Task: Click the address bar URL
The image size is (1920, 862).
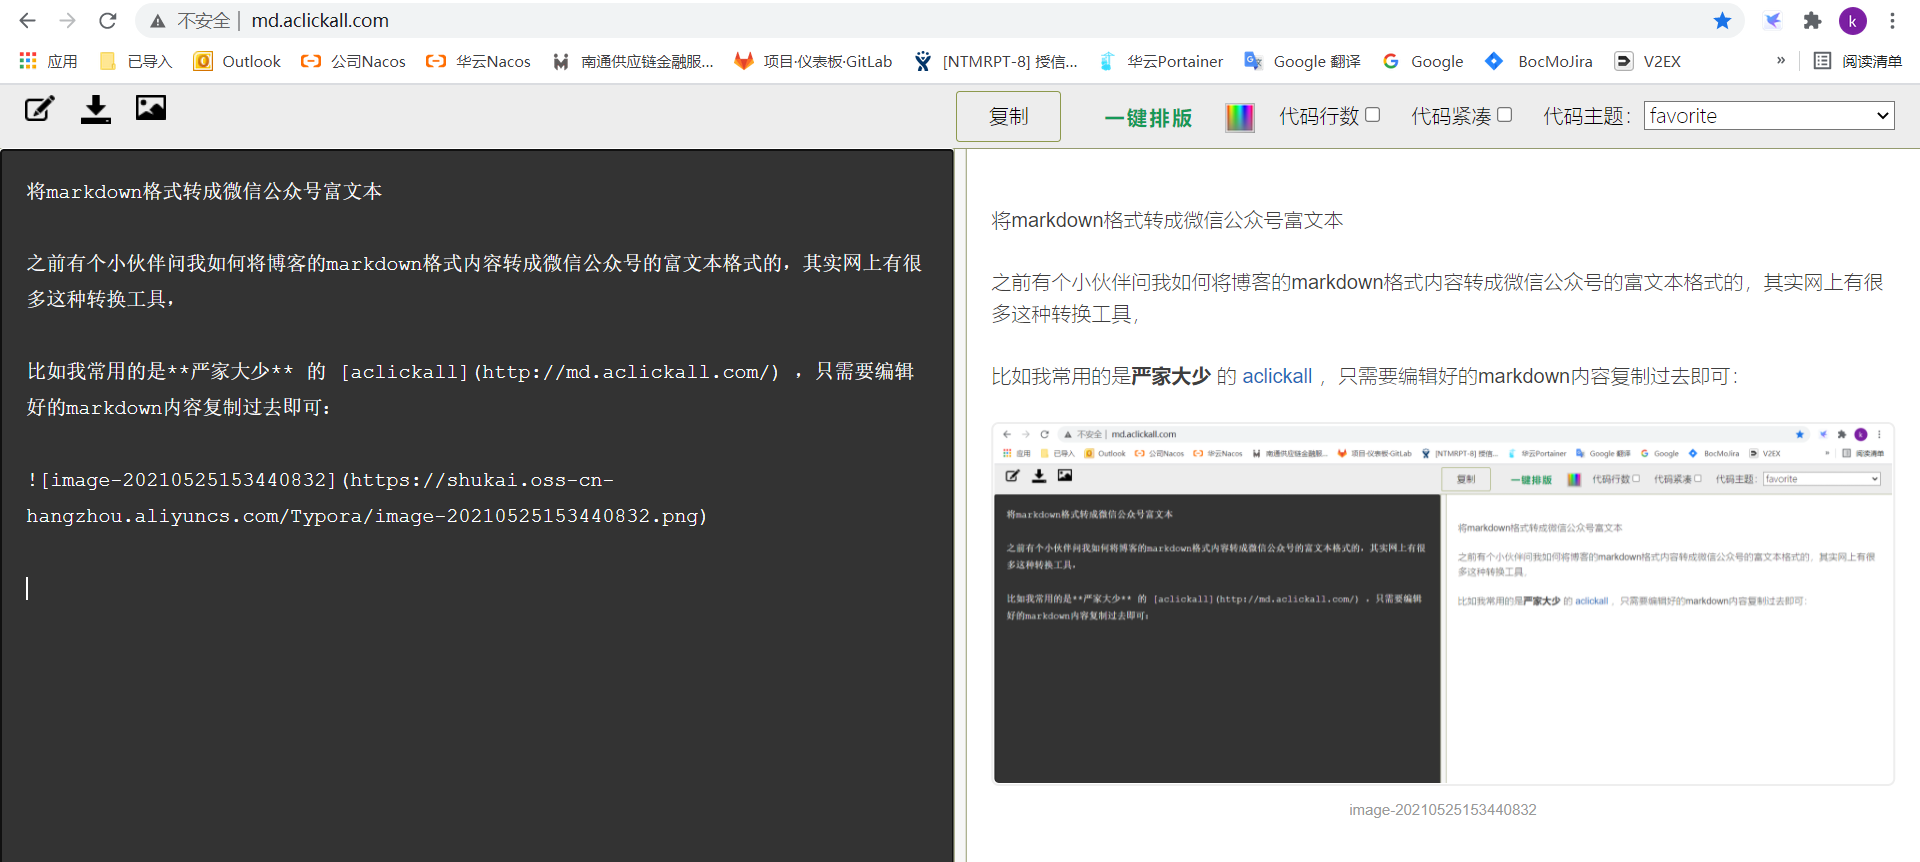Action: coord(320,20)
